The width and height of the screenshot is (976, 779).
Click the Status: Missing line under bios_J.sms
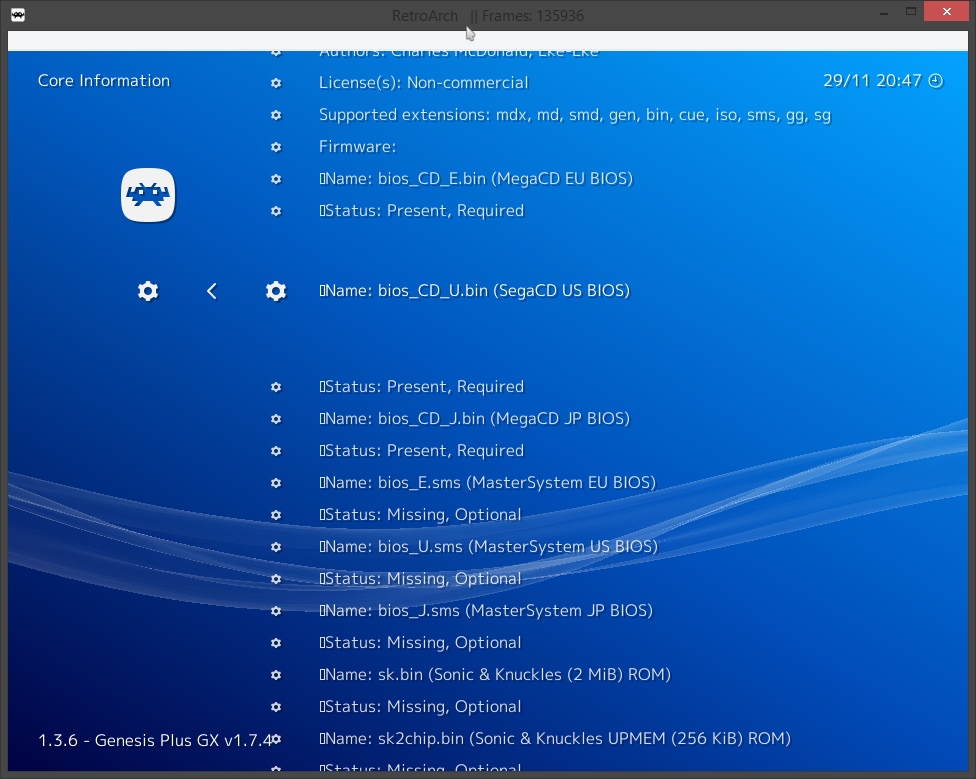click(x=420, y=643)
